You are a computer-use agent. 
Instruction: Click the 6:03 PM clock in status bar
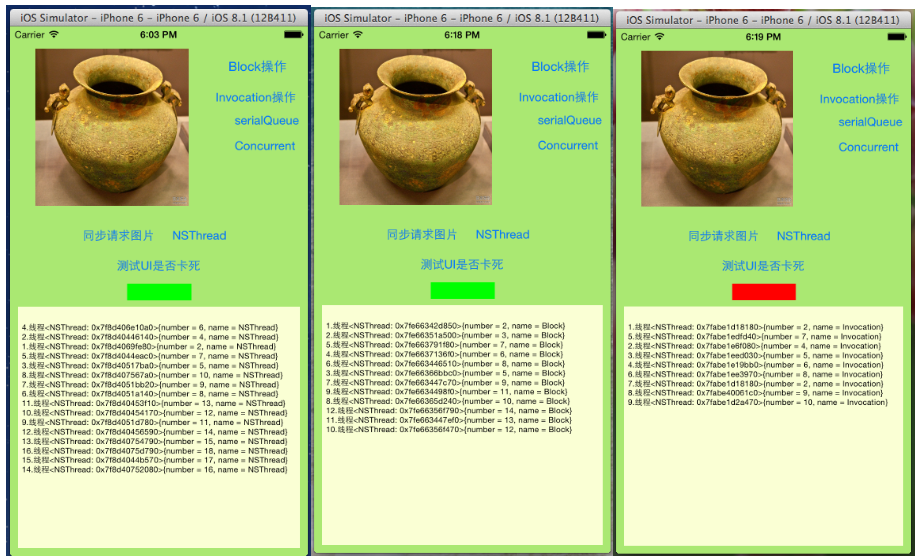click(x=158, y=35)
